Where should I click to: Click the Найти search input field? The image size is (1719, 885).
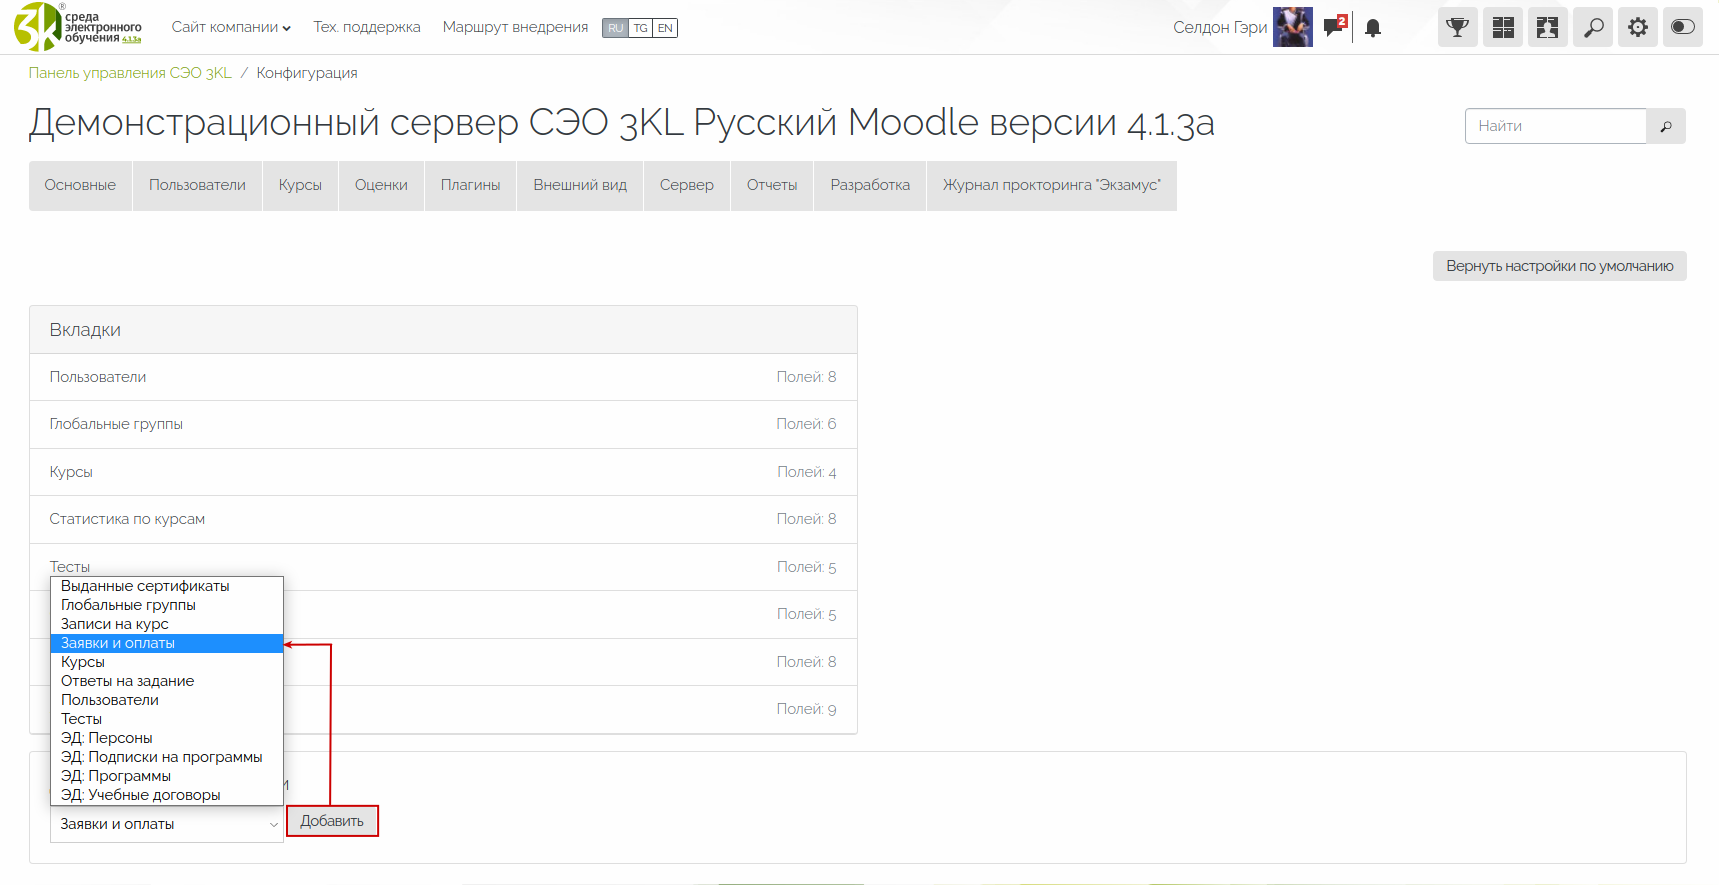pos(1555,126)
